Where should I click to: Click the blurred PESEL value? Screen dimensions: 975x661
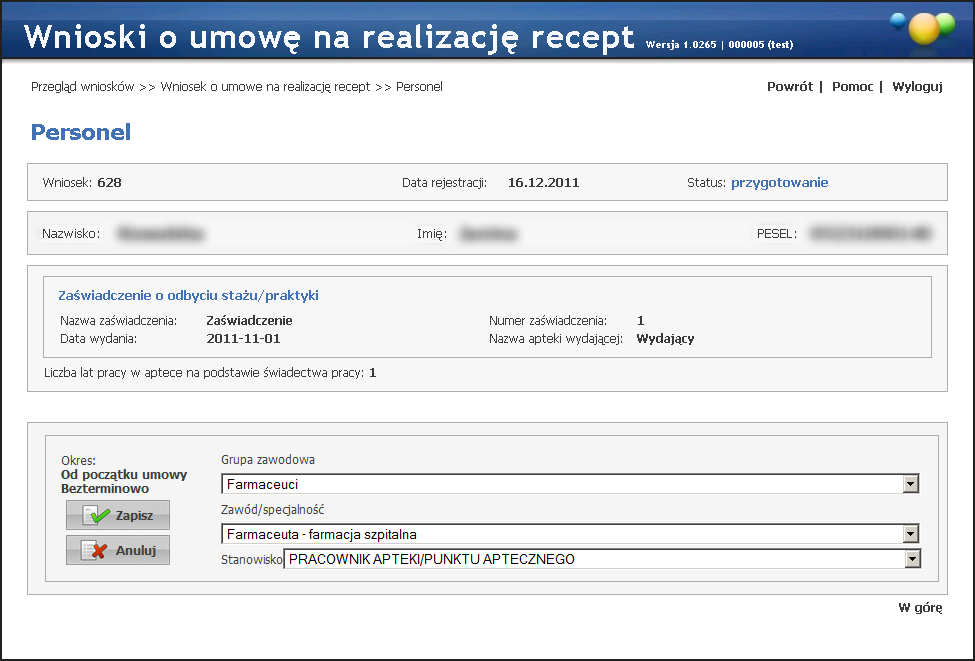pos(870,234)
